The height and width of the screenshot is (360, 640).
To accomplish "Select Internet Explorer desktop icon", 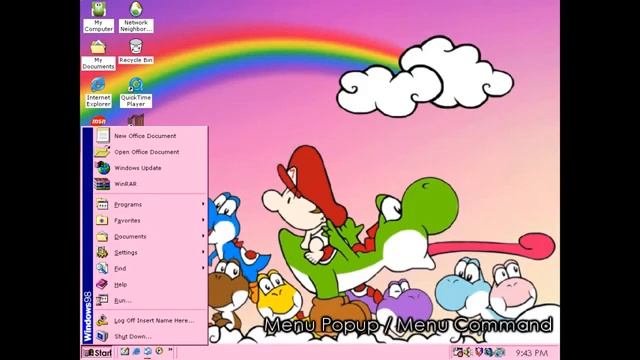I will (98, 93).
